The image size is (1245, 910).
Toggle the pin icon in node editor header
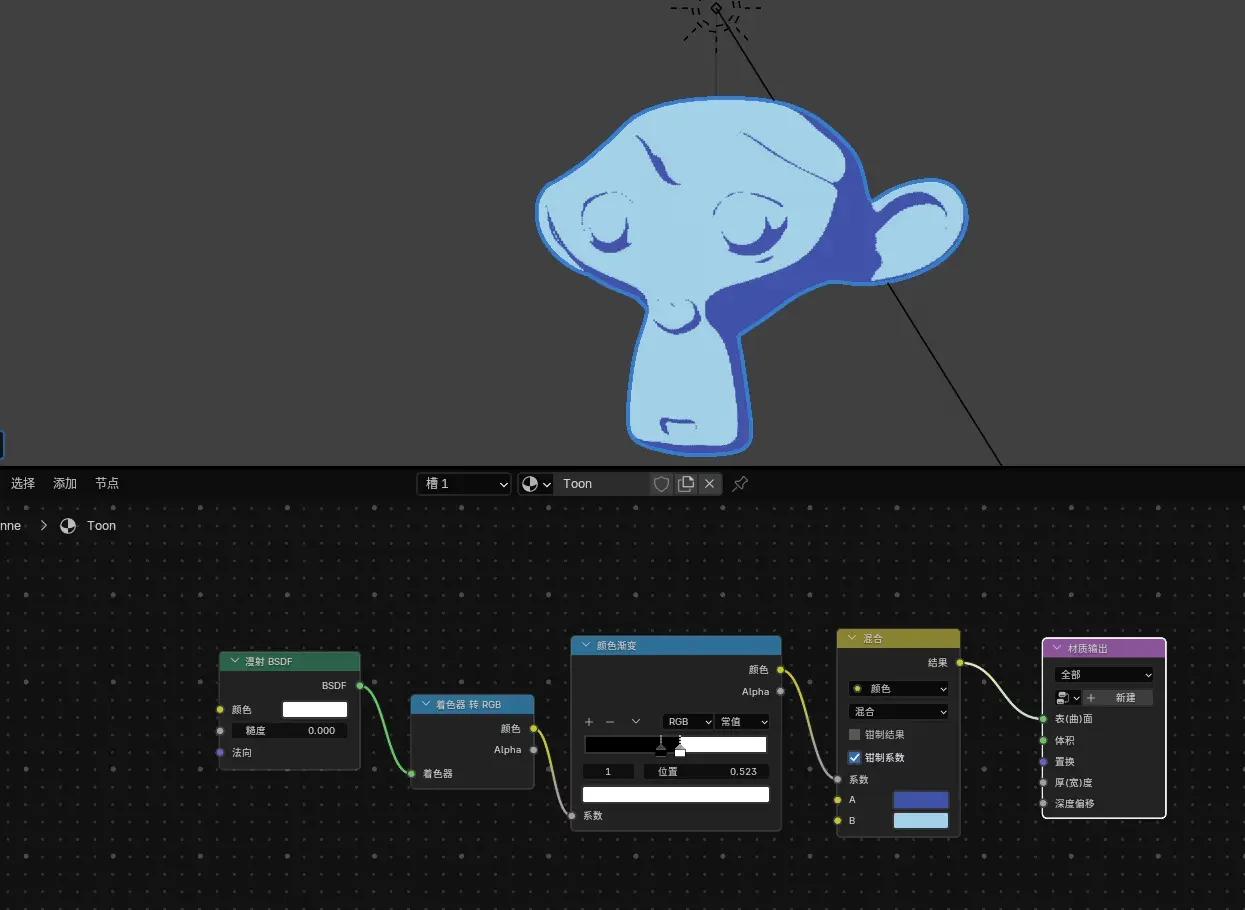[740, 484]
